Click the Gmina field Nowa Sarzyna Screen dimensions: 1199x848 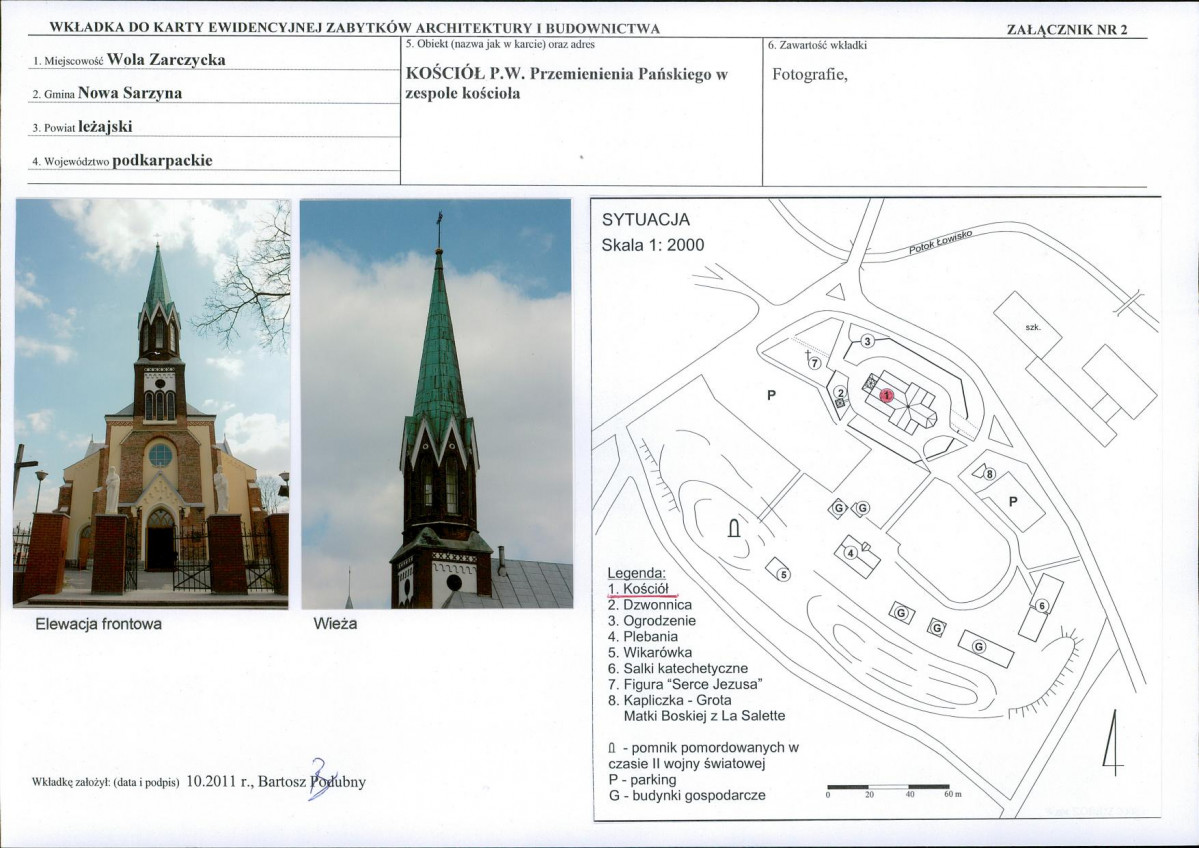pos(130,93)
